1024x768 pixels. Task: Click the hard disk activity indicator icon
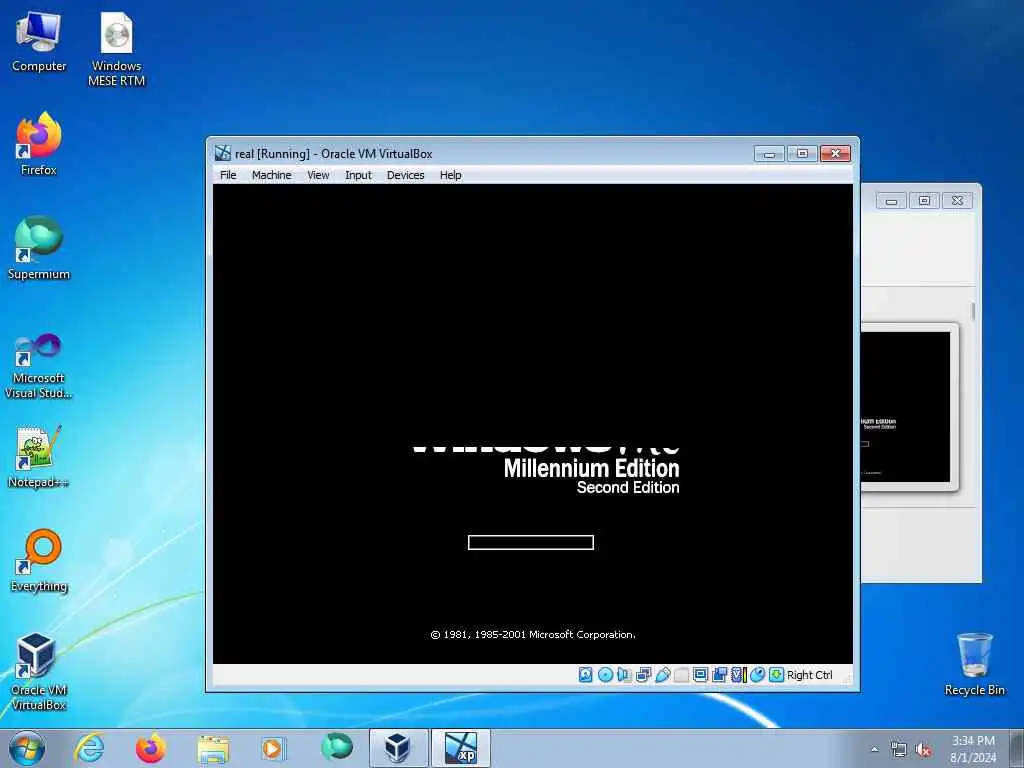(x=586, y=675)
